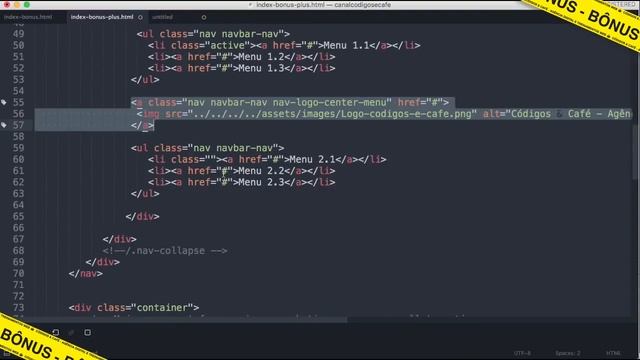Click the "Menu 2.3" text on line 62
This screenshot has width=640, height=360.
pos(262,182)
